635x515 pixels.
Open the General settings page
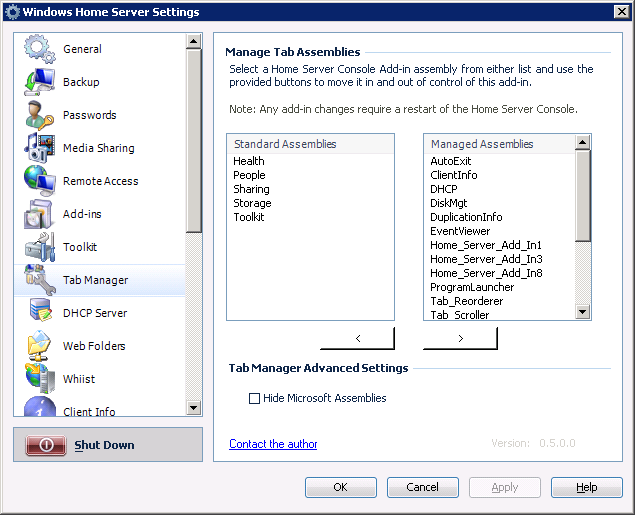click(x=82, y=49)
